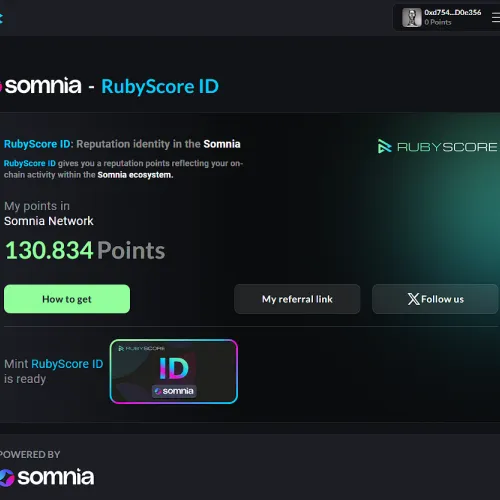The height and width of the screenshot is (500, 500).
Task: Click the small RubyScore logo on ID card
Action: pyautogui.click(x=142, y=348)
